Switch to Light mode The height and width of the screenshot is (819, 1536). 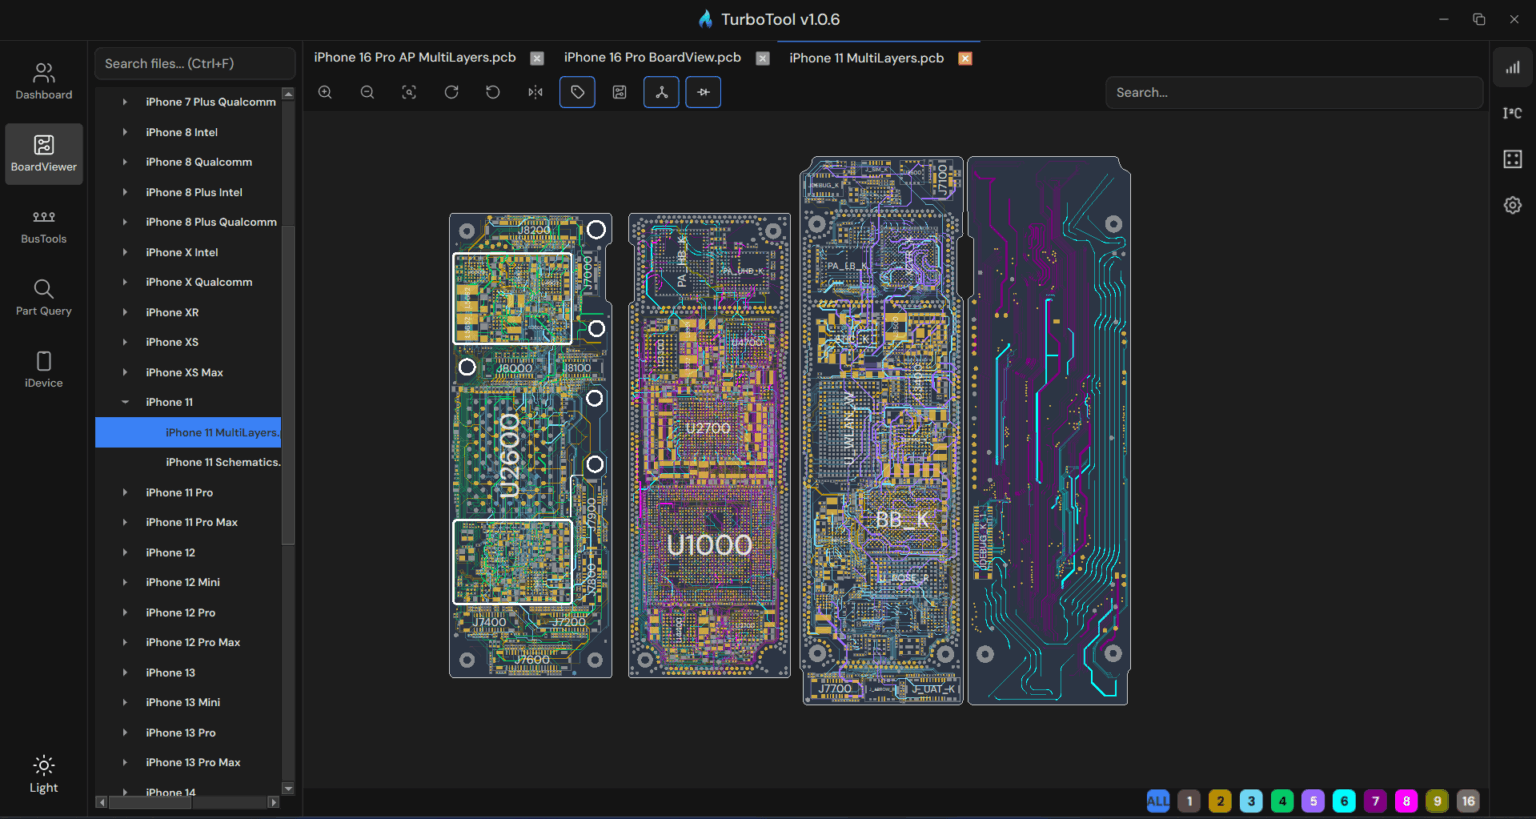click(x=43, y=773)
